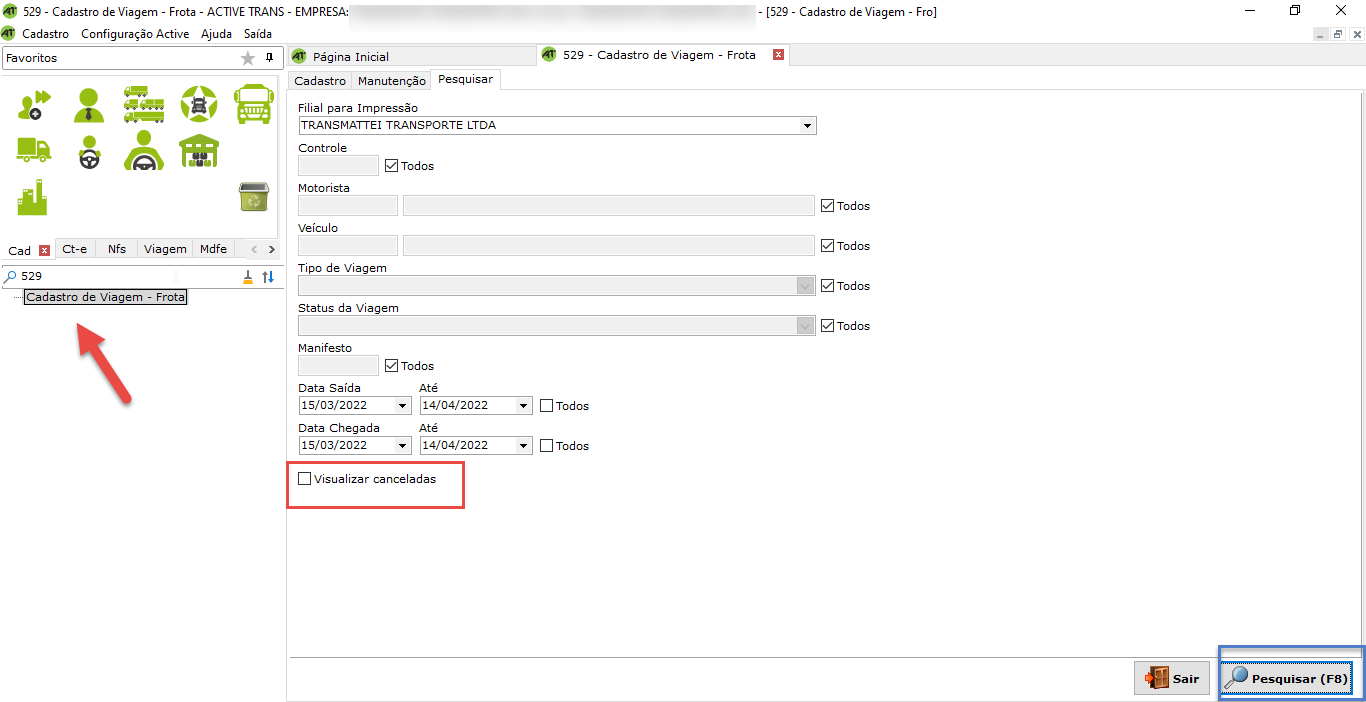Image resolution: width=1366 pixels, height=702 pixels.
Task: Click the recycle bin icon in Favoritos
Action: point(253,197)
